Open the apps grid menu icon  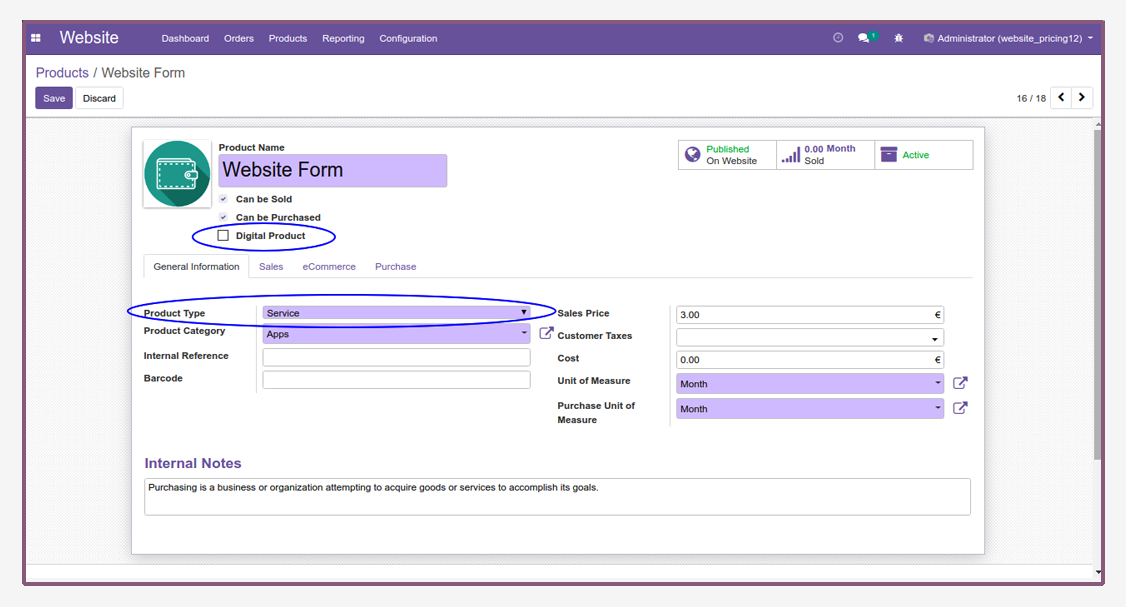point(36,38)
